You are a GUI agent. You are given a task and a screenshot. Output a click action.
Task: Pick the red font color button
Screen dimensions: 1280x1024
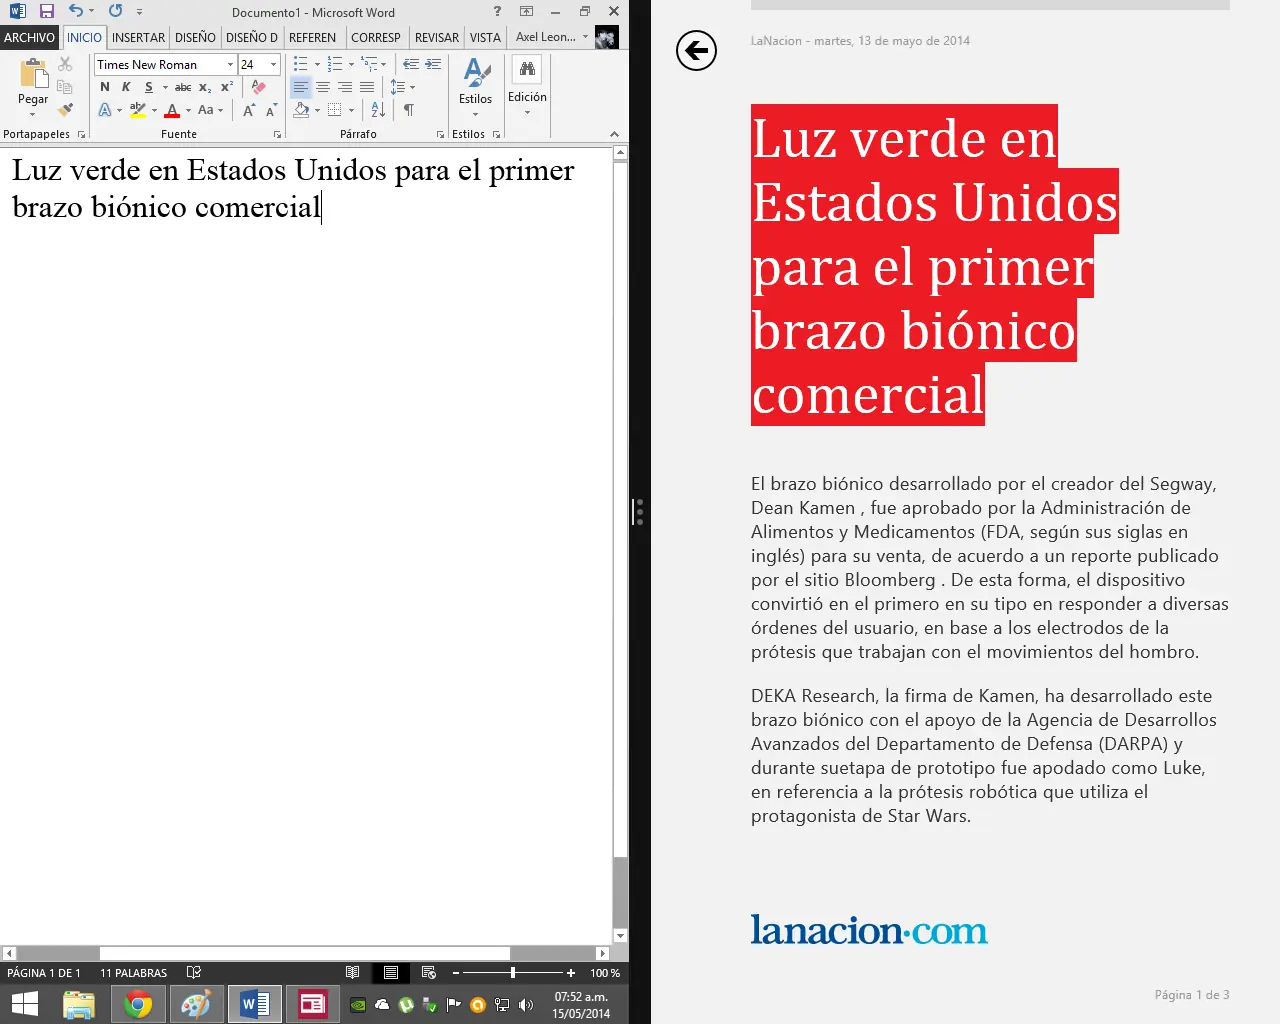pos(172,110)
